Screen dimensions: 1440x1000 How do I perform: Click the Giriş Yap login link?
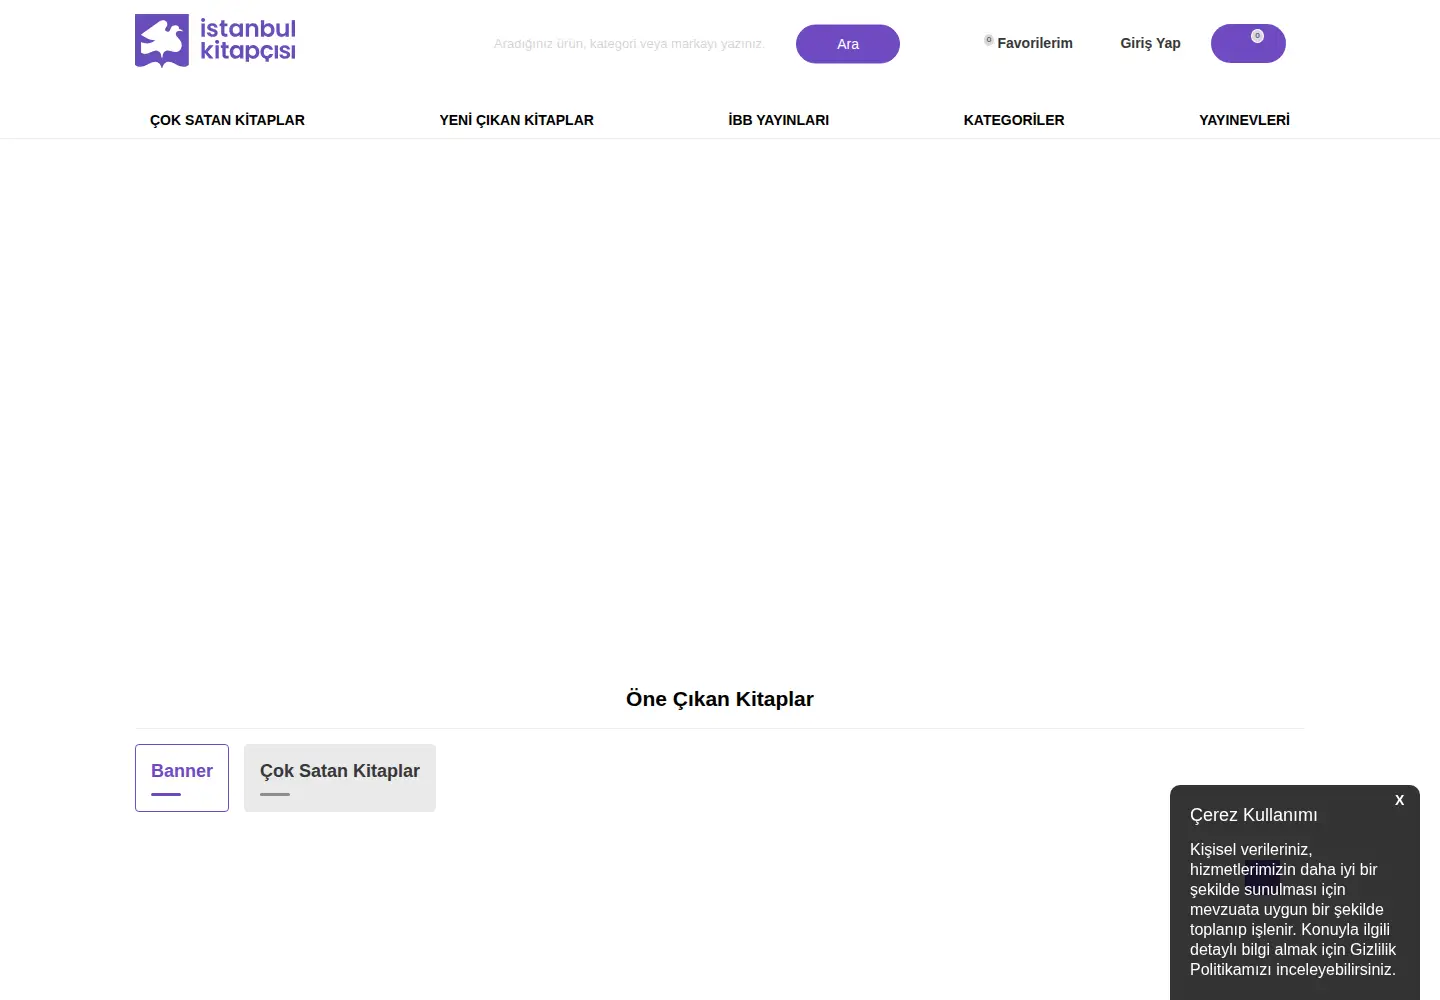[x=1150, y=43]
